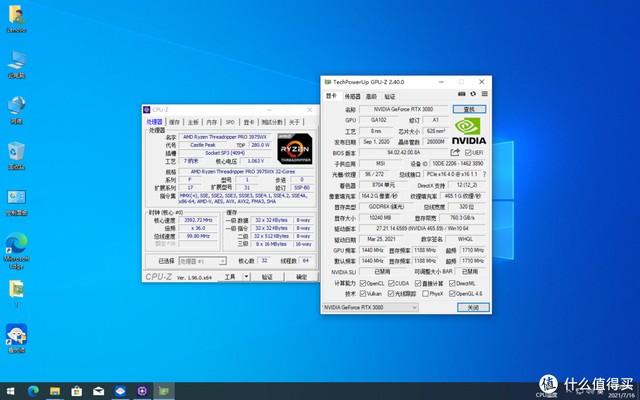
Task: Click the GPU name field NVIDIA GeForce RTX 3080
Action: (x=404, y=109)
